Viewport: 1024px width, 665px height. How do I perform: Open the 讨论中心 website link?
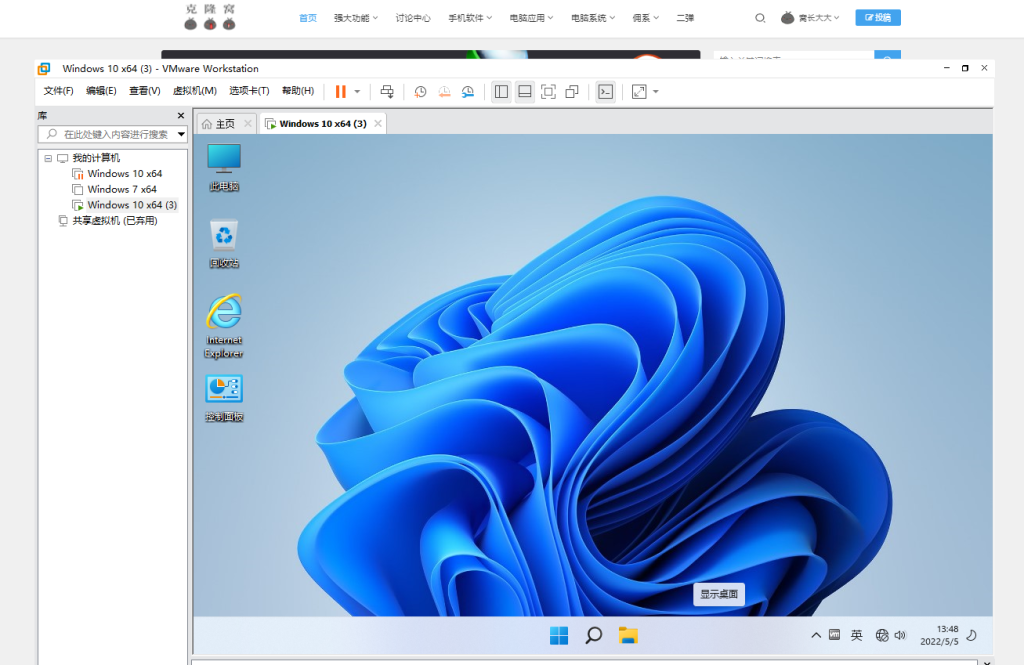[x=413, y=18]
